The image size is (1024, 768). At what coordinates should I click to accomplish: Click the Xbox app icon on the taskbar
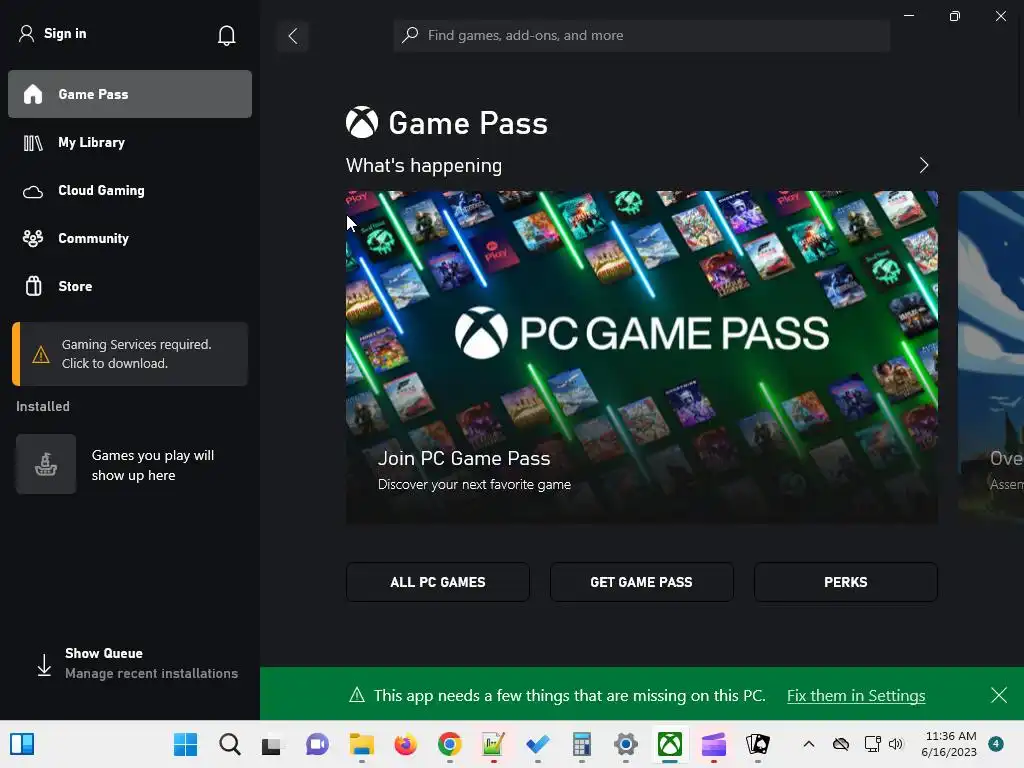point(669,744)
